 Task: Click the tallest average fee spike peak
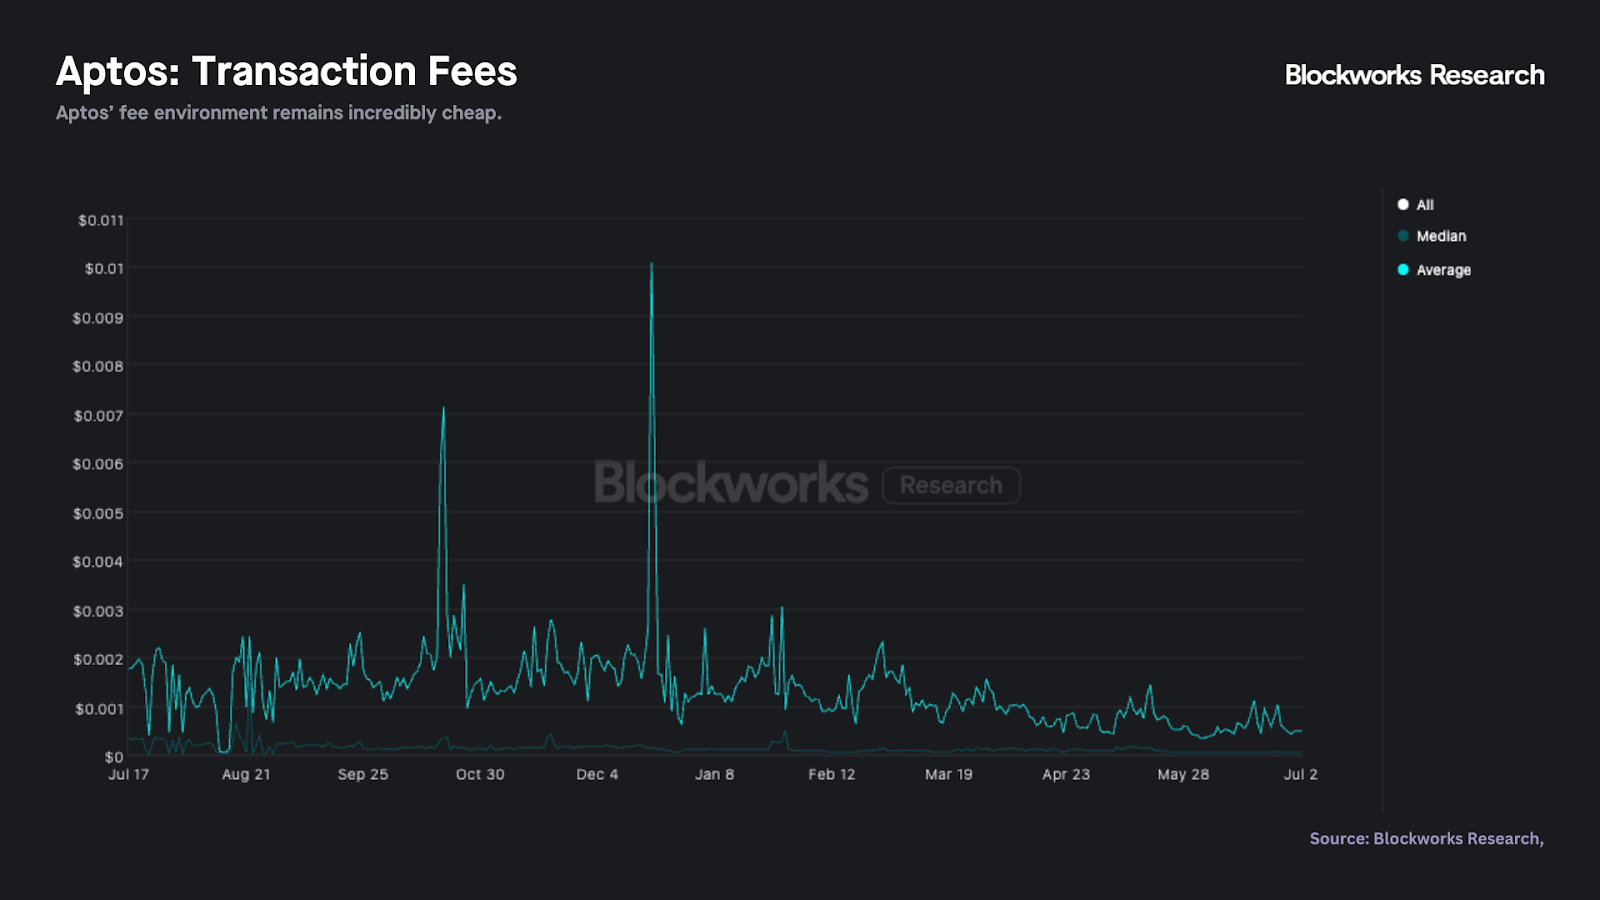(x=652, y=265)
